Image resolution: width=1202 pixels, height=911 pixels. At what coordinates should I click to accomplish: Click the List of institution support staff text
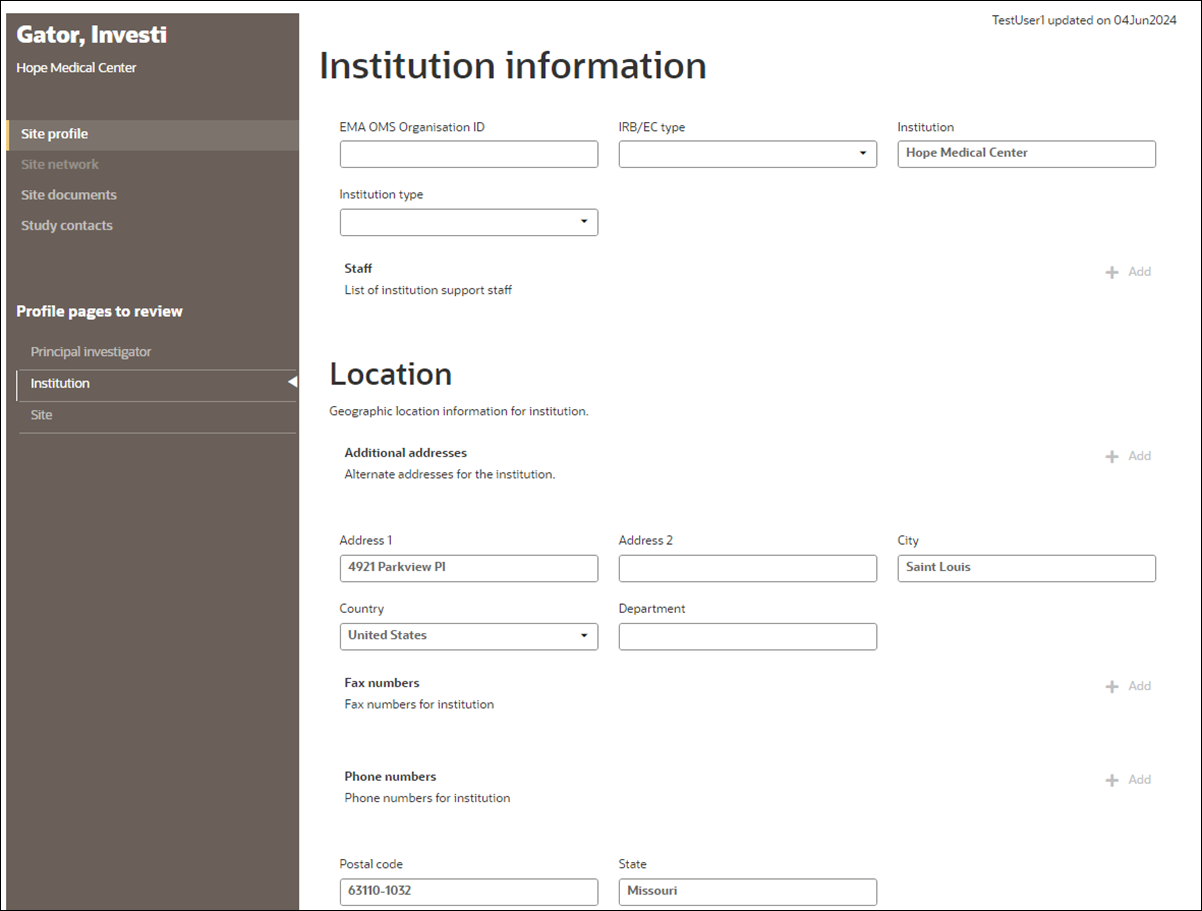(x=428, y=291)
